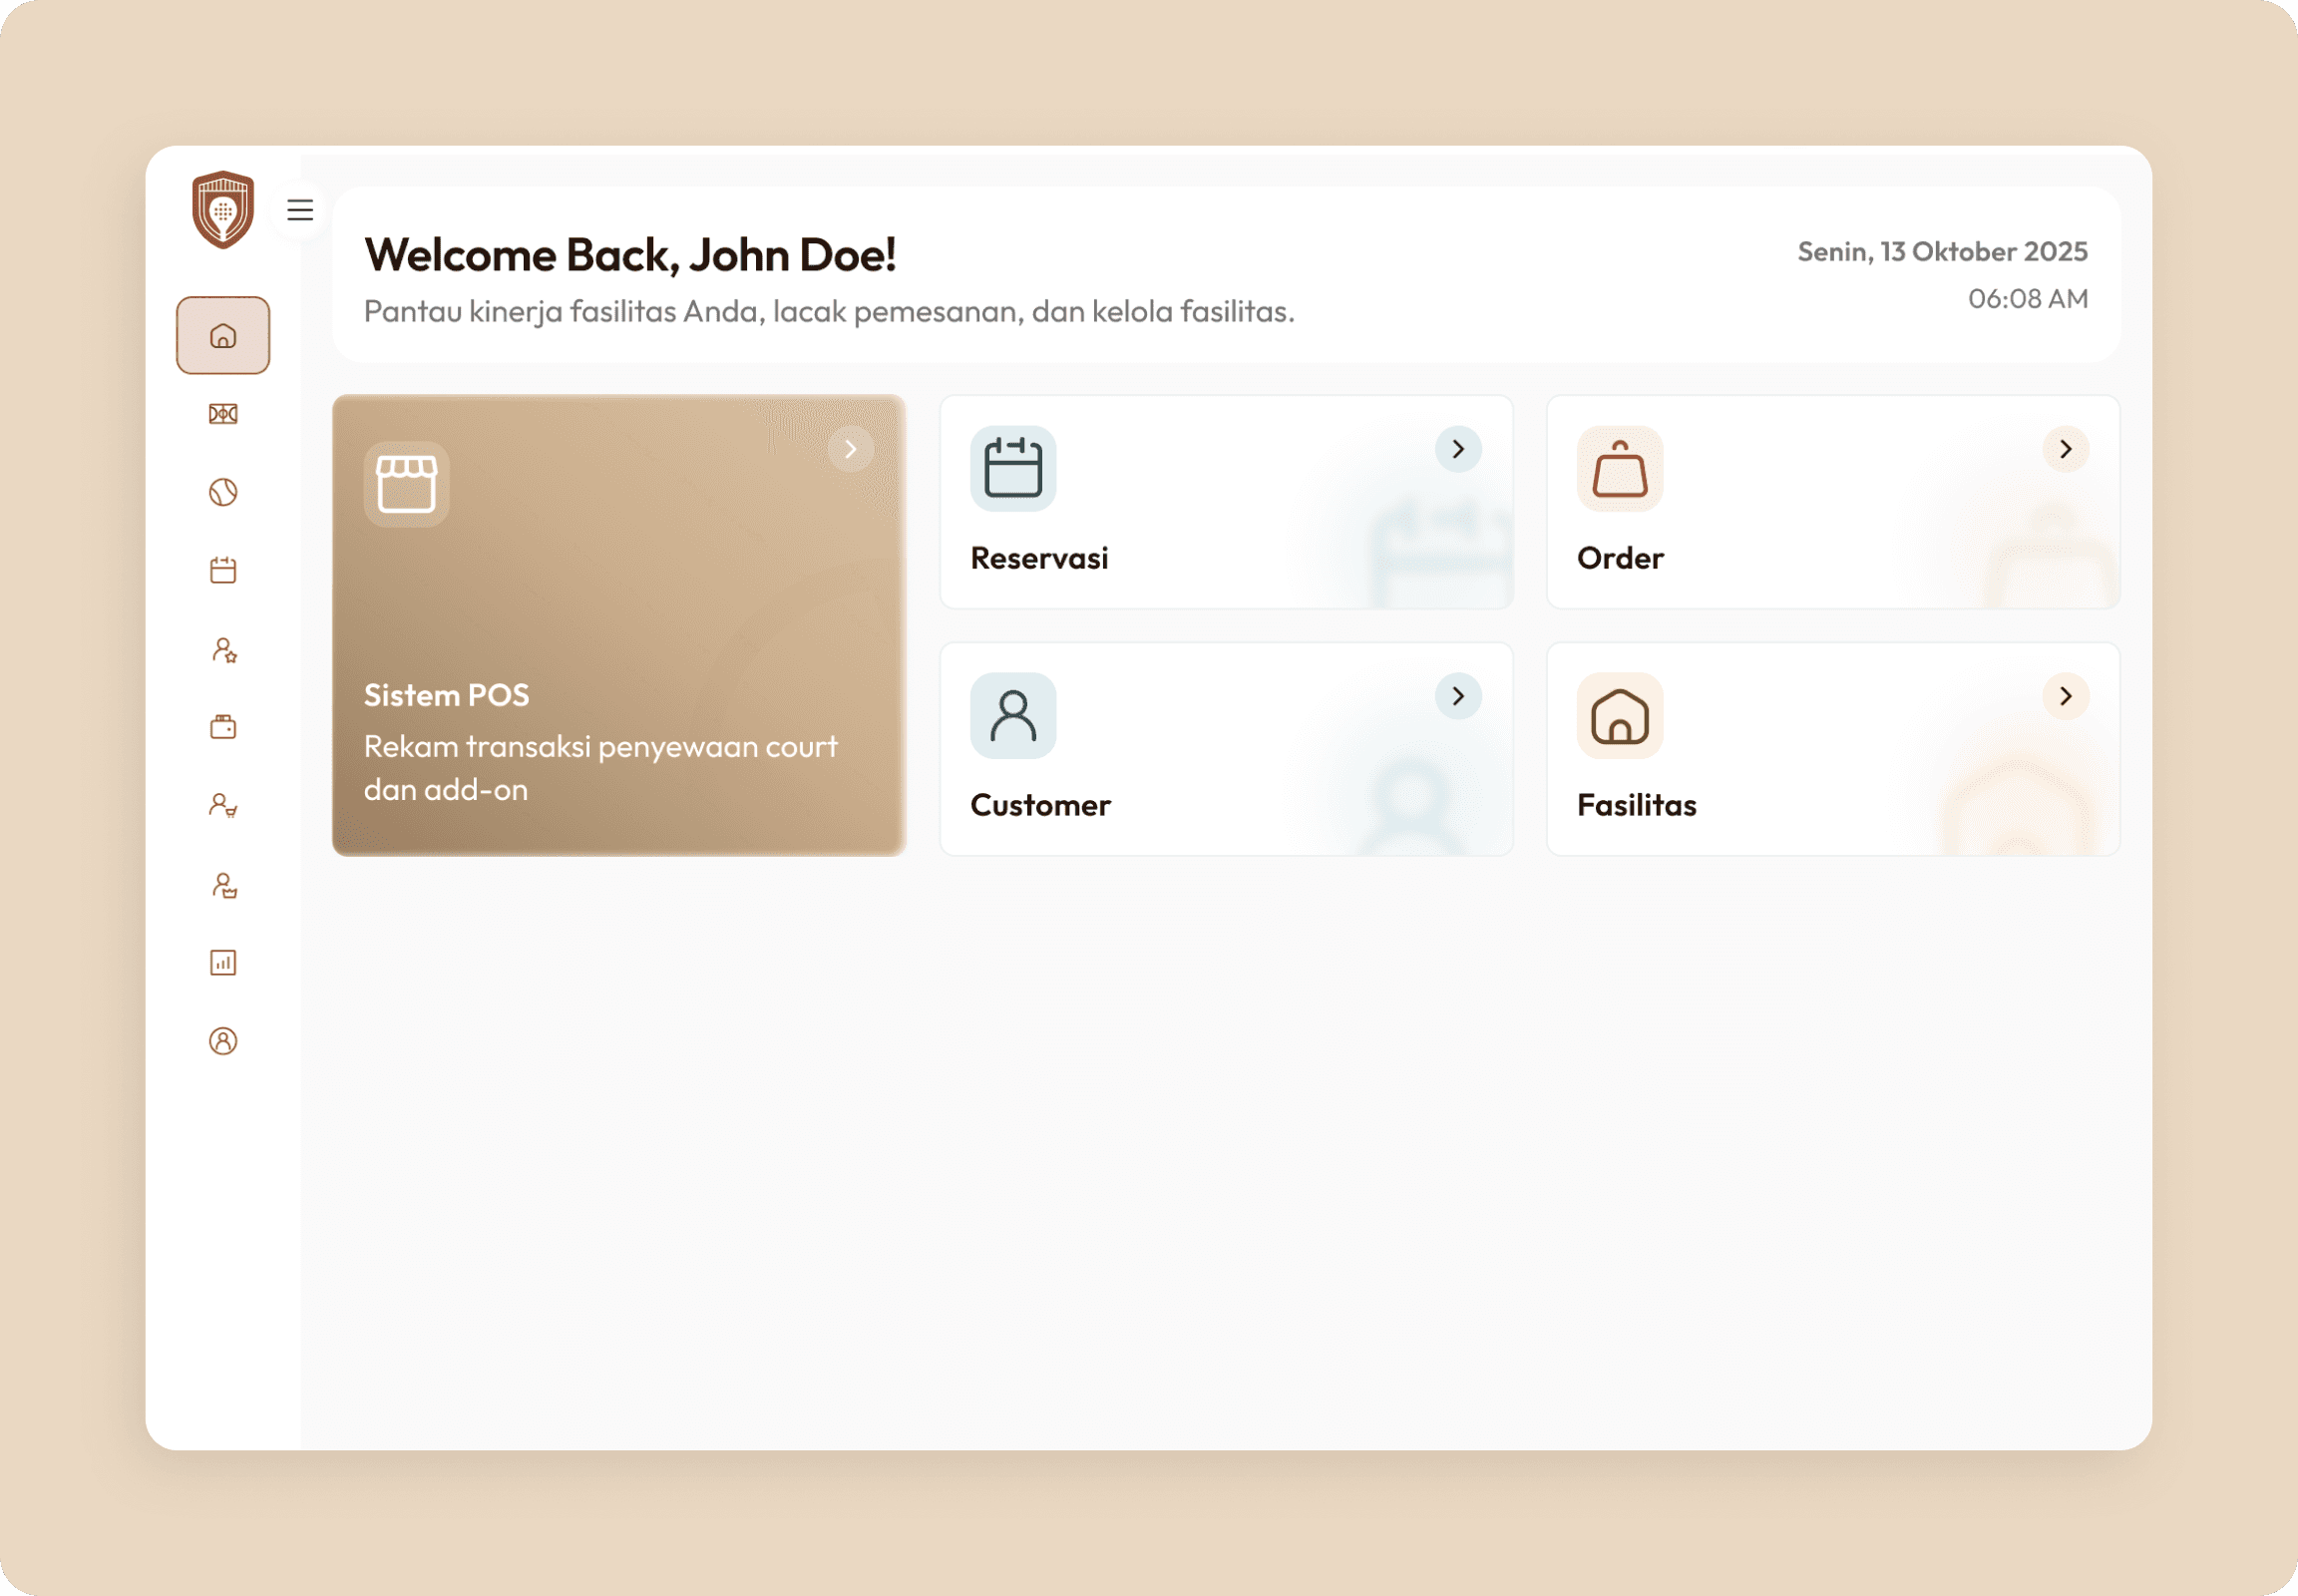Click chevron arrow on Customer card
This screenshot has height=1596, width=2298.
point(1458,696)
